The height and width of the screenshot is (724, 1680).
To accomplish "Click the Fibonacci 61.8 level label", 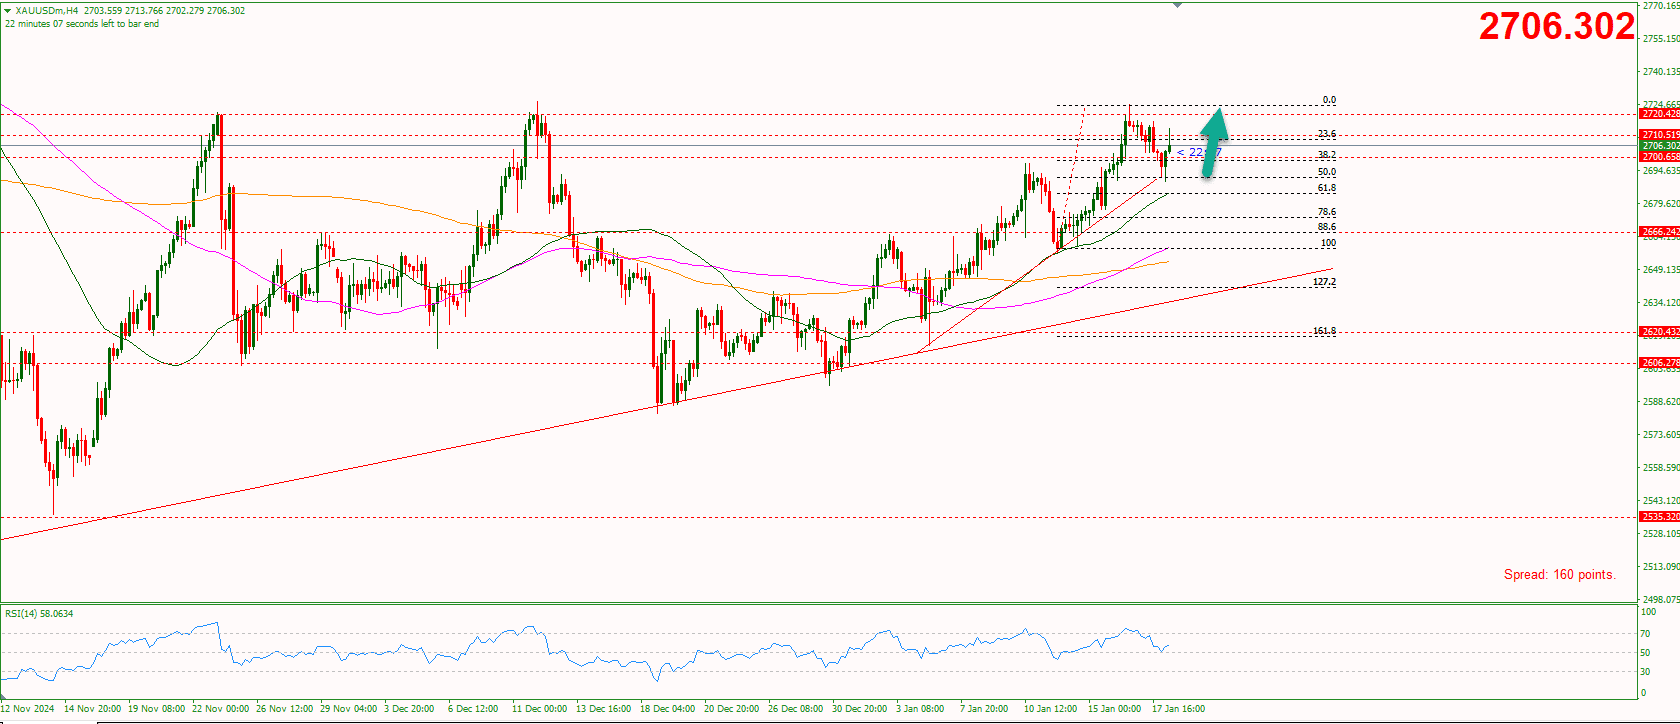I will [1327, 188].
